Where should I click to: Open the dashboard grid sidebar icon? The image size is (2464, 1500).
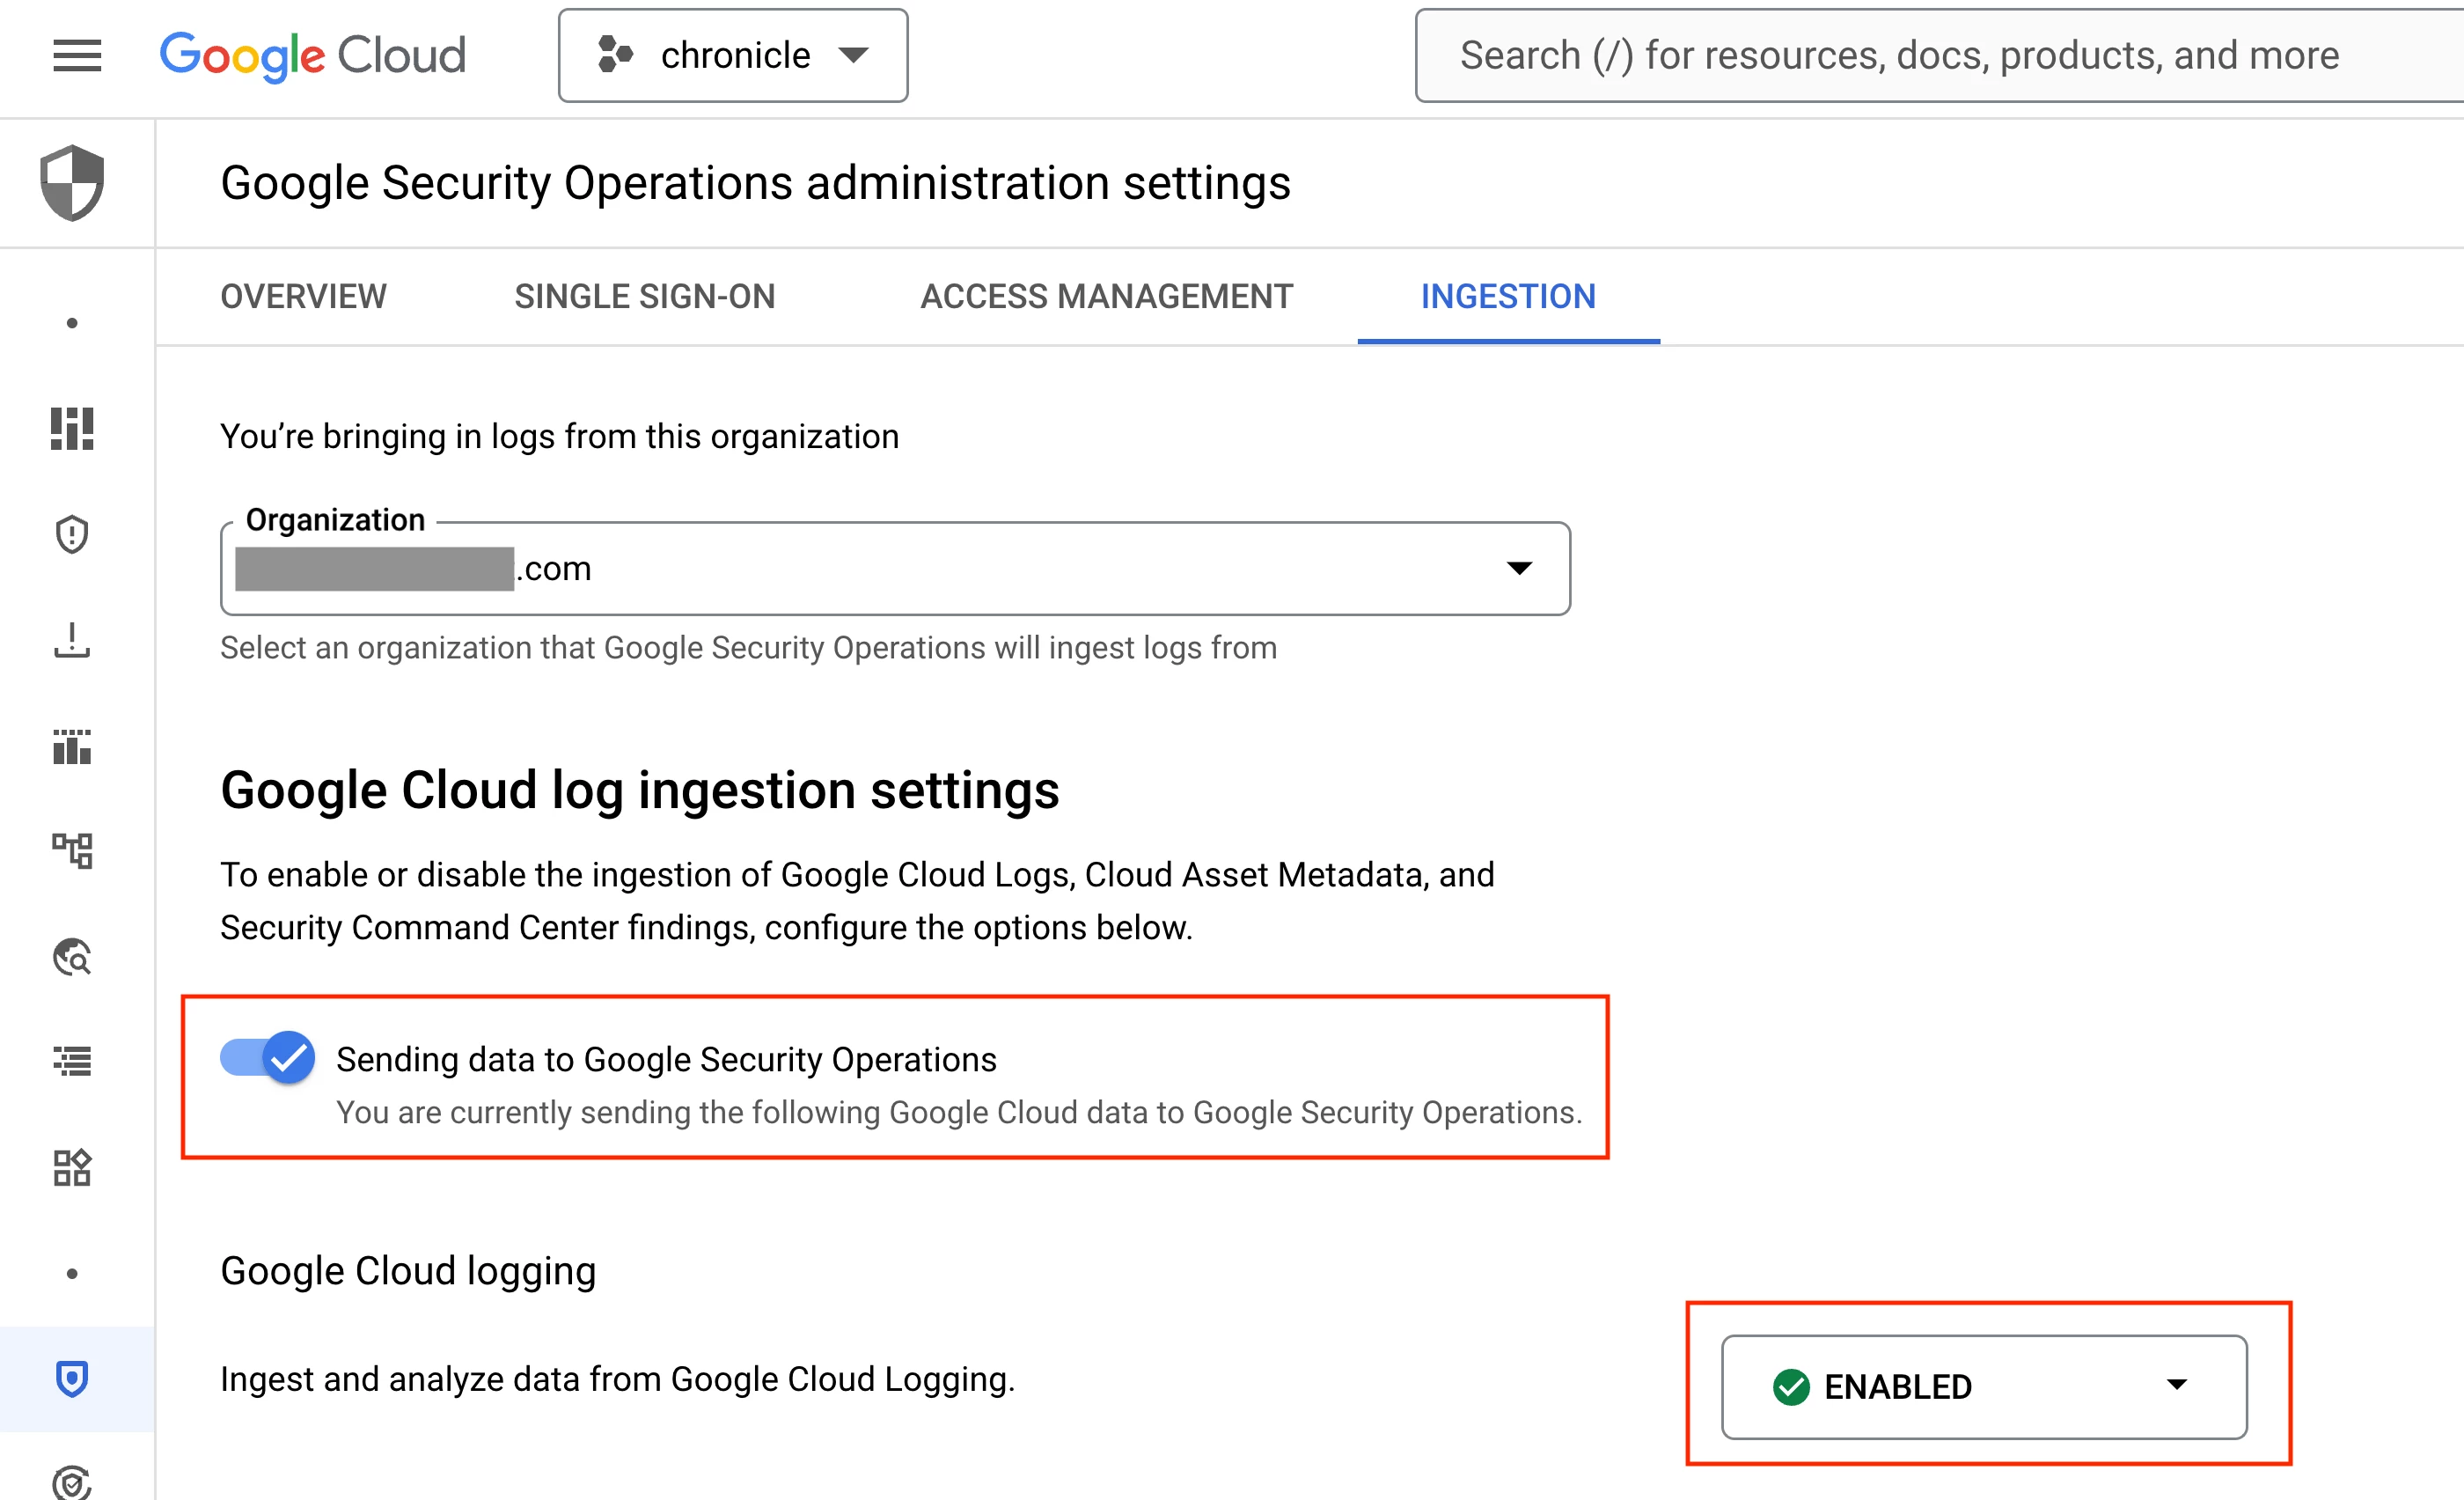pos(72,429)
